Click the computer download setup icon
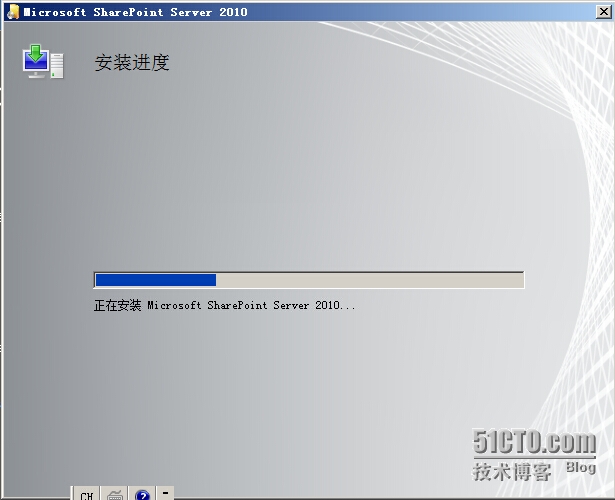 click(x=43, y=62)
